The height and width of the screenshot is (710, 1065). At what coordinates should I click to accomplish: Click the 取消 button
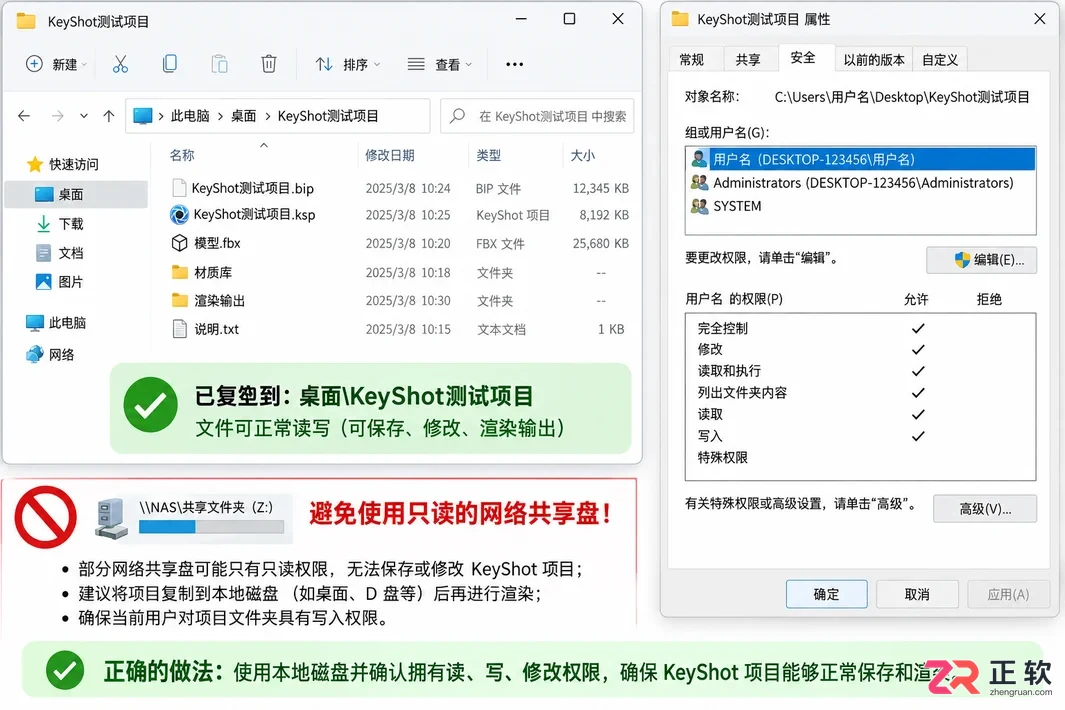(917, 594)
